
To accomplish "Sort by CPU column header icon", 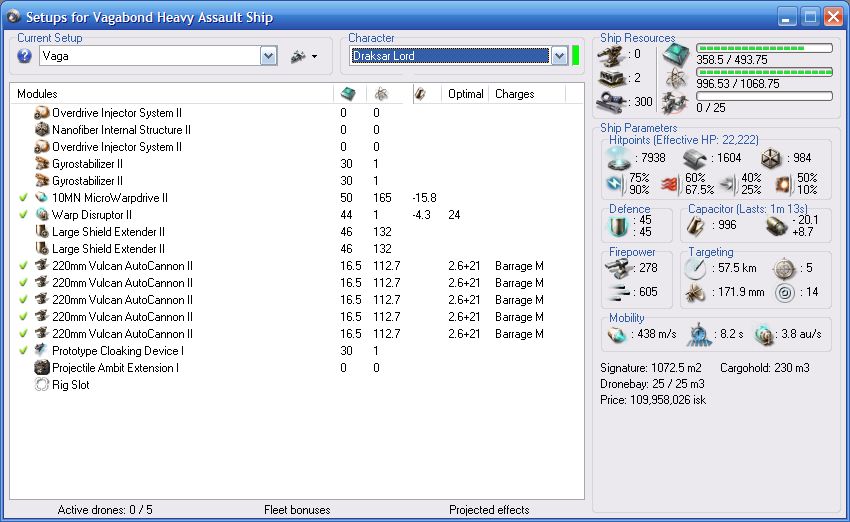I will point(348,94).
